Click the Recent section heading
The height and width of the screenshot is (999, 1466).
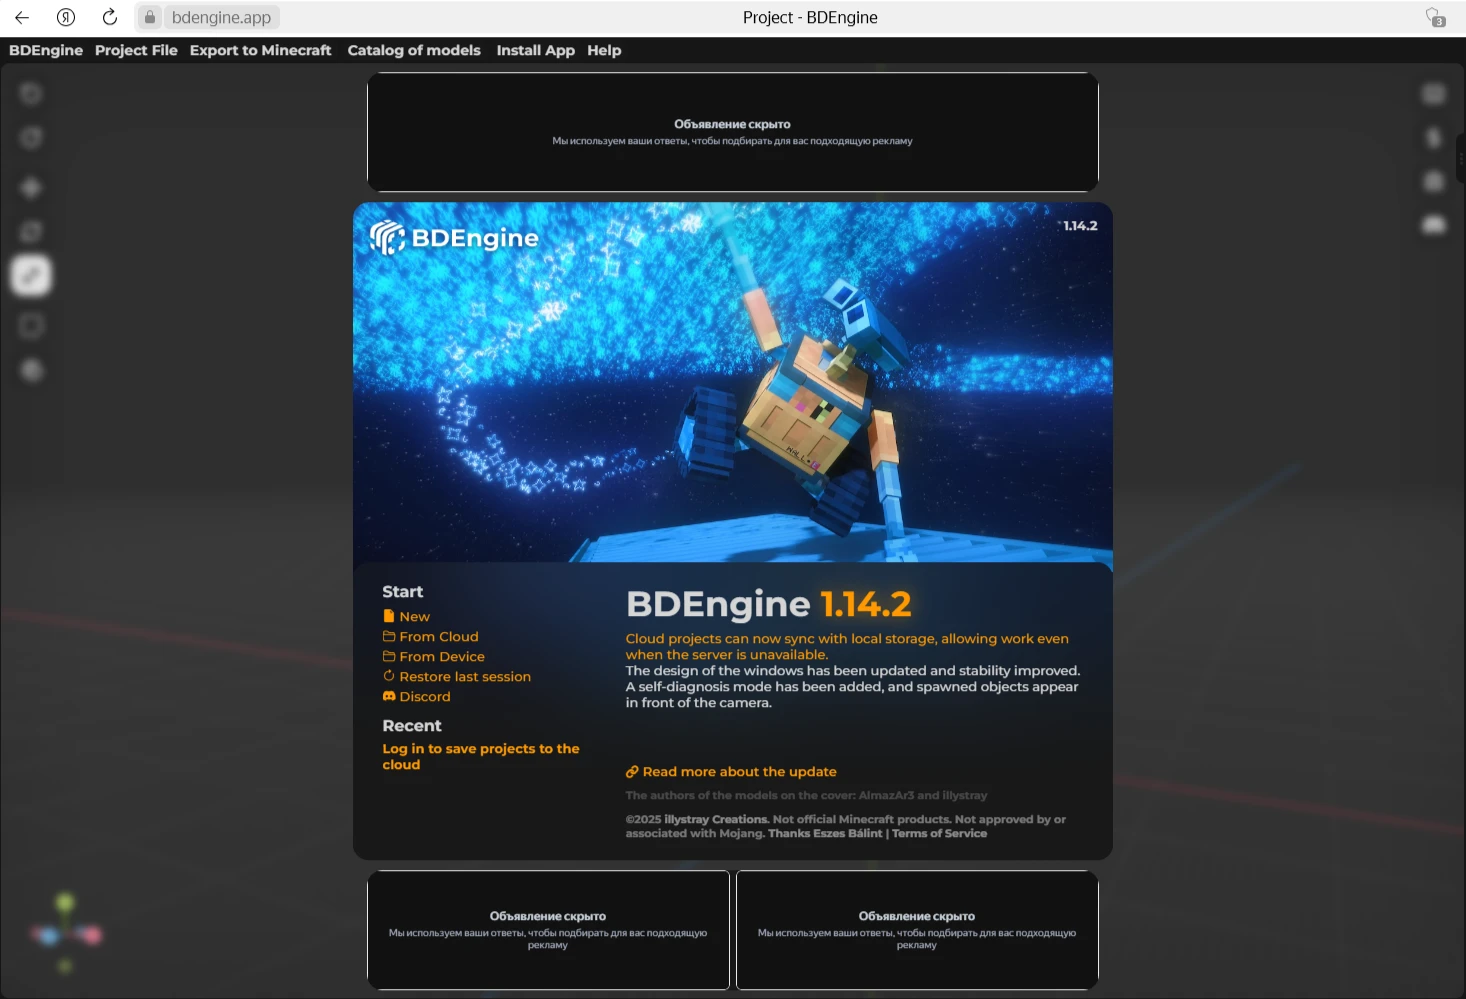[x=411, y=726]
